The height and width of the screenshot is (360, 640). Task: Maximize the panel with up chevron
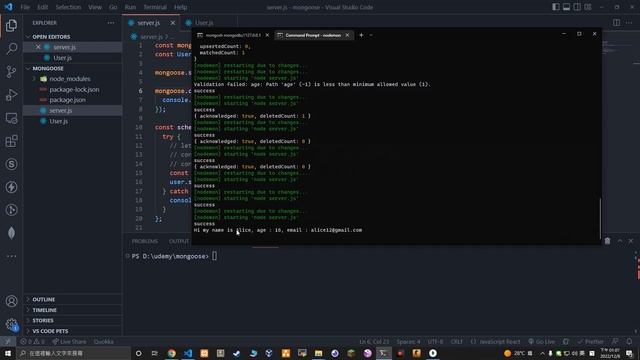[620, 241]
